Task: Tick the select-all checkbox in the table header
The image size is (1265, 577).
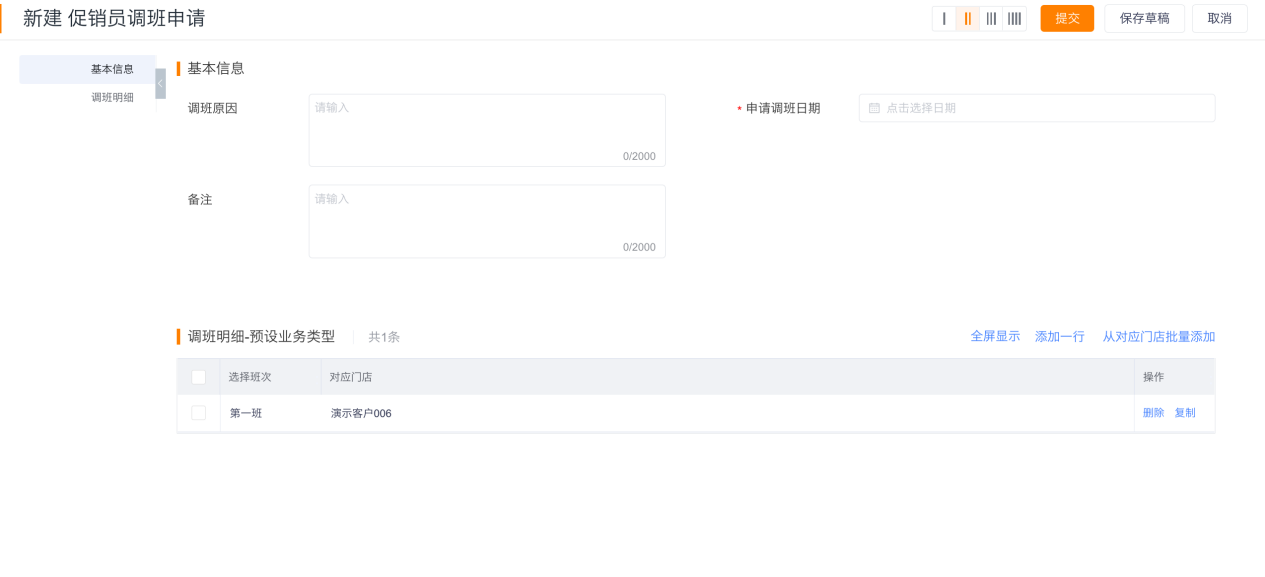Action: 198,377
